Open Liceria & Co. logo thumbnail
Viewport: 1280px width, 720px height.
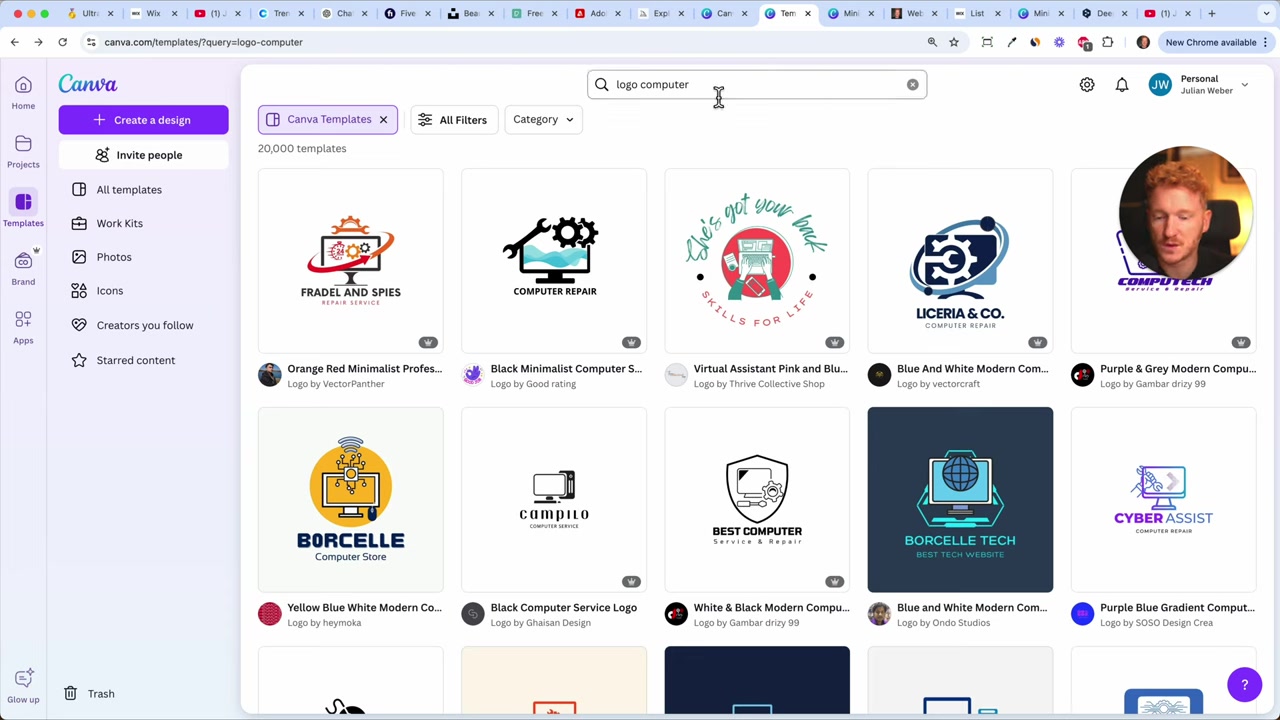[960, 260]
